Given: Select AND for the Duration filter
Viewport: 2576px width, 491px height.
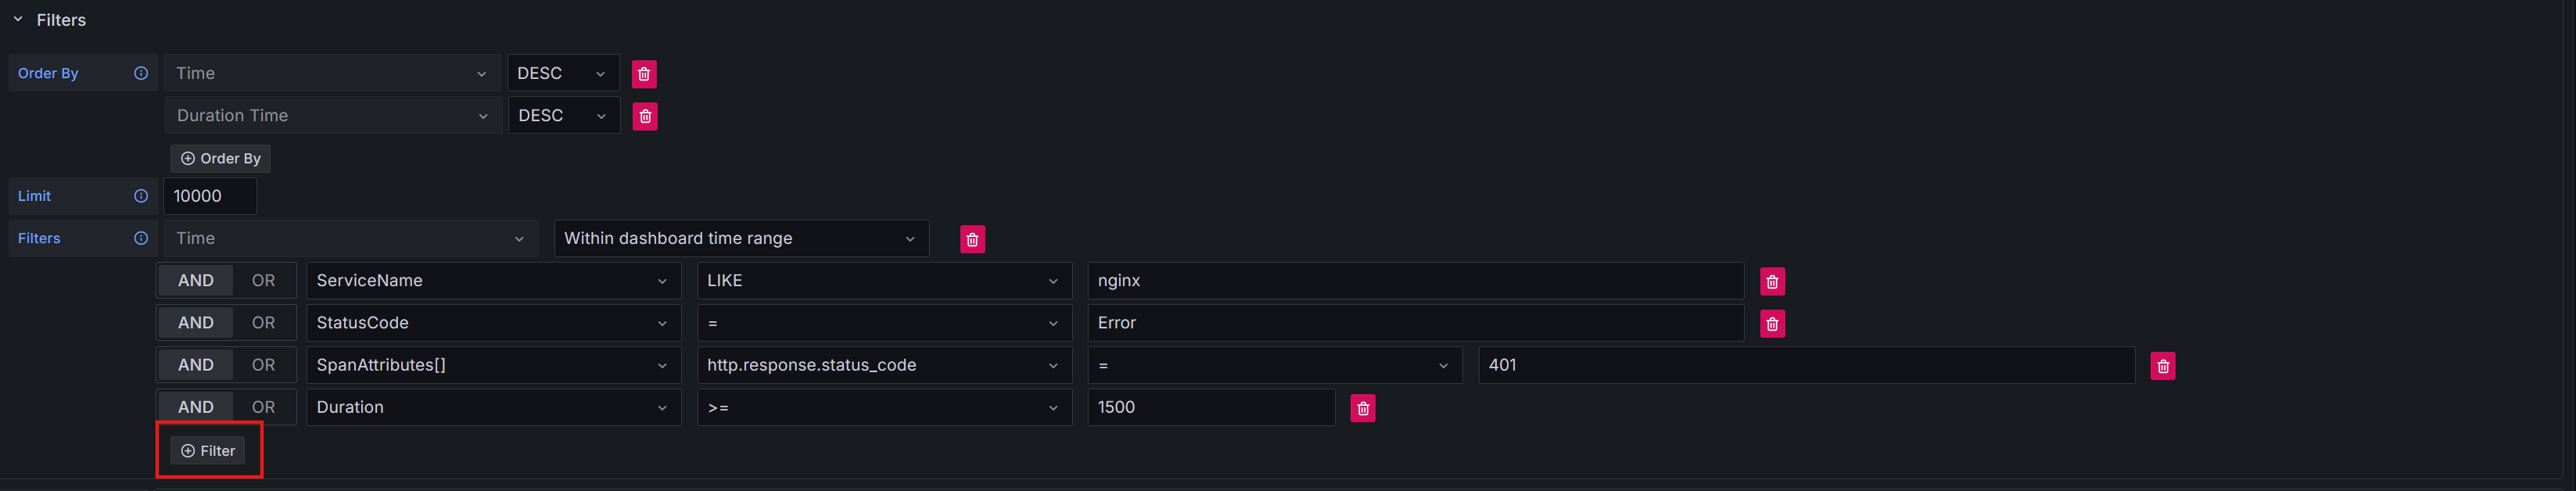Looking at the screenshot, I should tap(196, 407).
